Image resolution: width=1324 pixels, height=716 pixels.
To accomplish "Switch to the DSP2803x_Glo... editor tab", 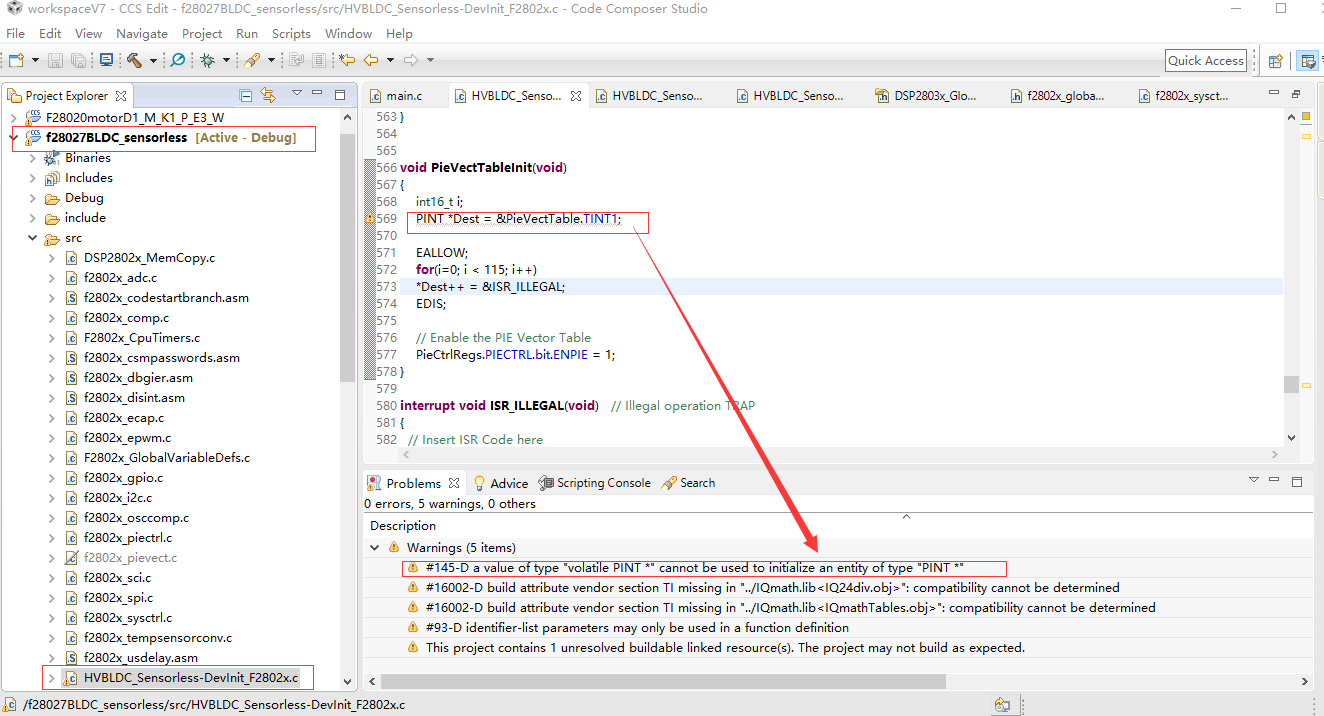I will click(926, 96).
